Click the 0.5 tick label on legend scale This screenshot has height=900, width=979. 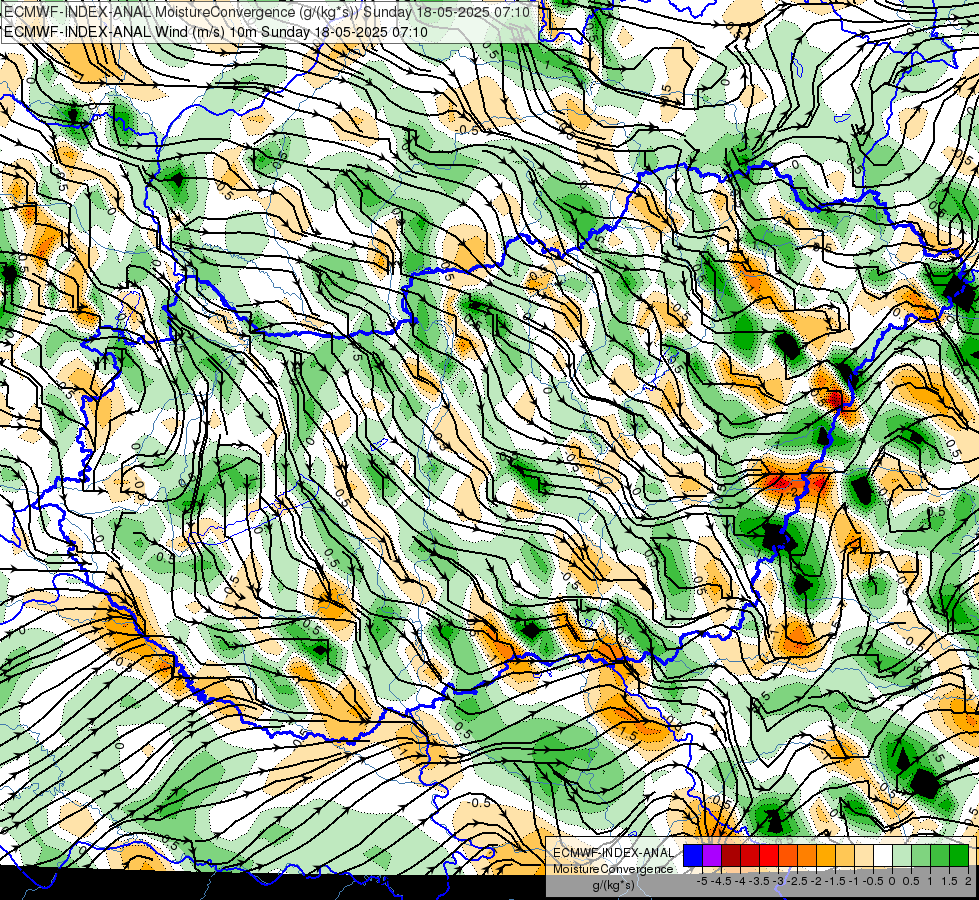(x=910, y=881)
